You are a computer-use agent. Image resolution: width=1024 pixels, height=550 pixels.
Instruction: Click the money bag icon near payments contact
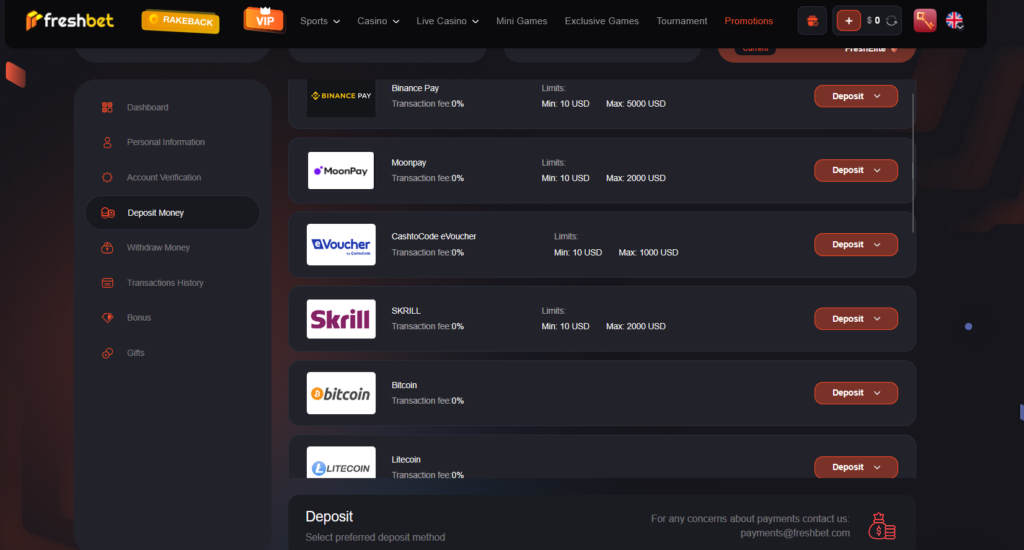(x=882, y=526)
